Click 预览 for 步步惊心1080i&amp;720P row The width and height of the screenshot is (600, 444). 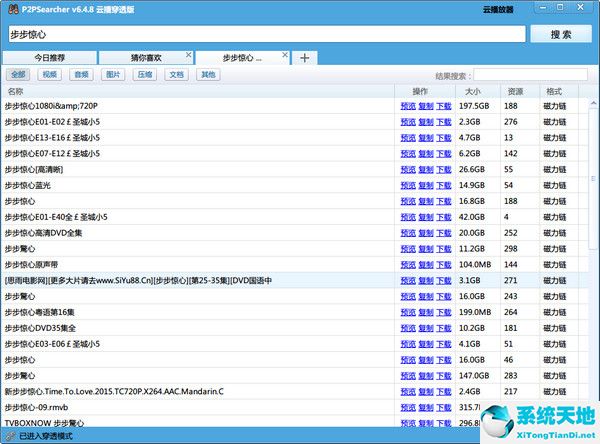coord(408,106)
